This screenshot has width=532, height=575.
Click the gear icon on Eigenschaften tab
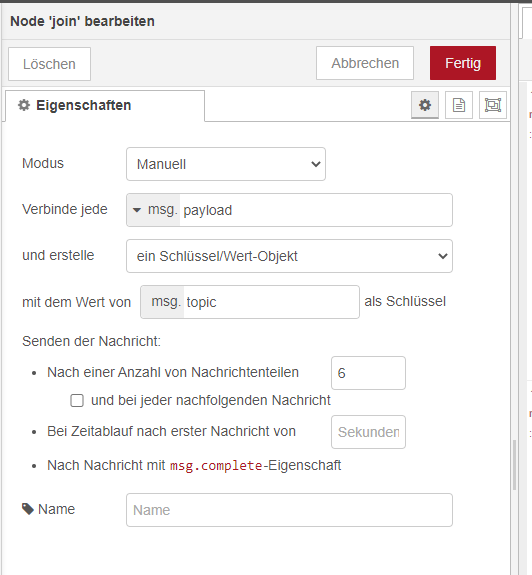(24, 105)
